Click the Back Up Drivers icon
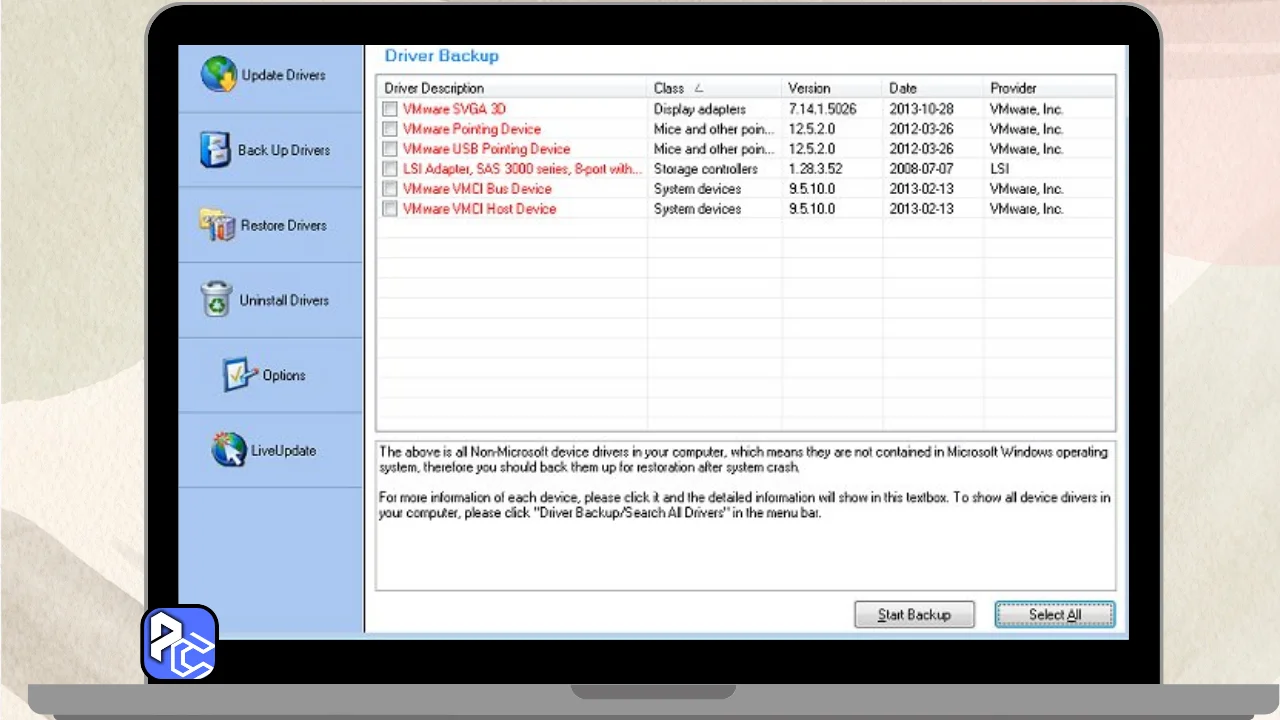Image resolution: width=1280 pixels, height=720 pixels. [215, 150]
